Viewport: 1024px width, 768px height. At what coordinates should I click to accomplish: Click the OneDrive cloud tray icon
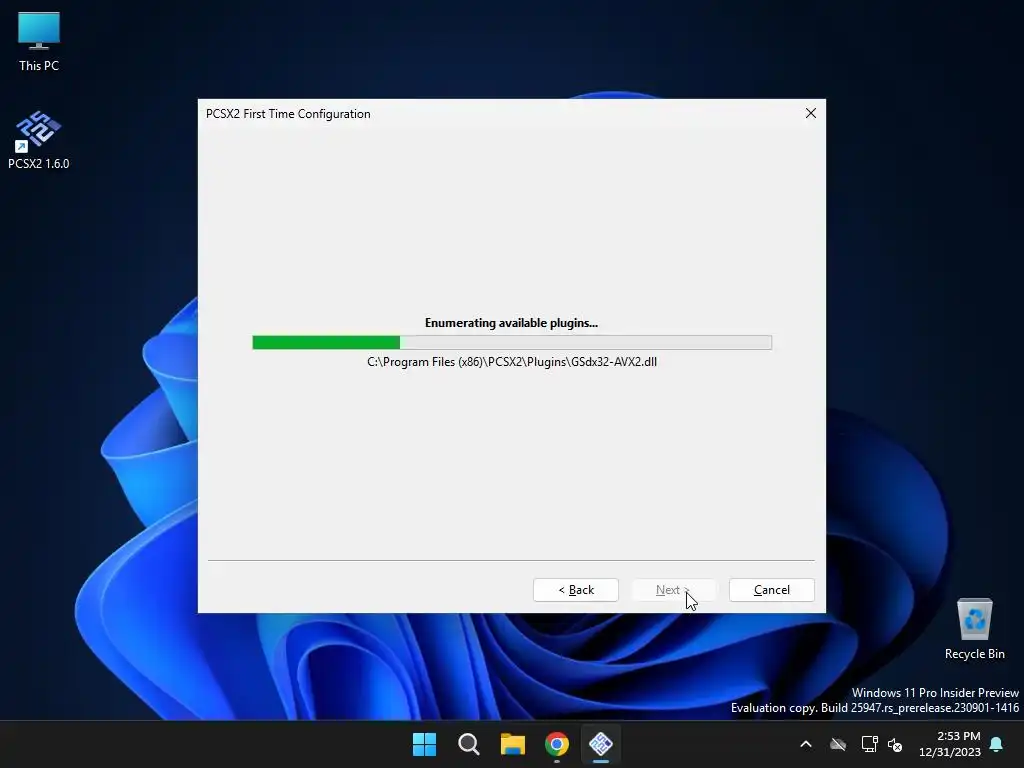[838, 744]
